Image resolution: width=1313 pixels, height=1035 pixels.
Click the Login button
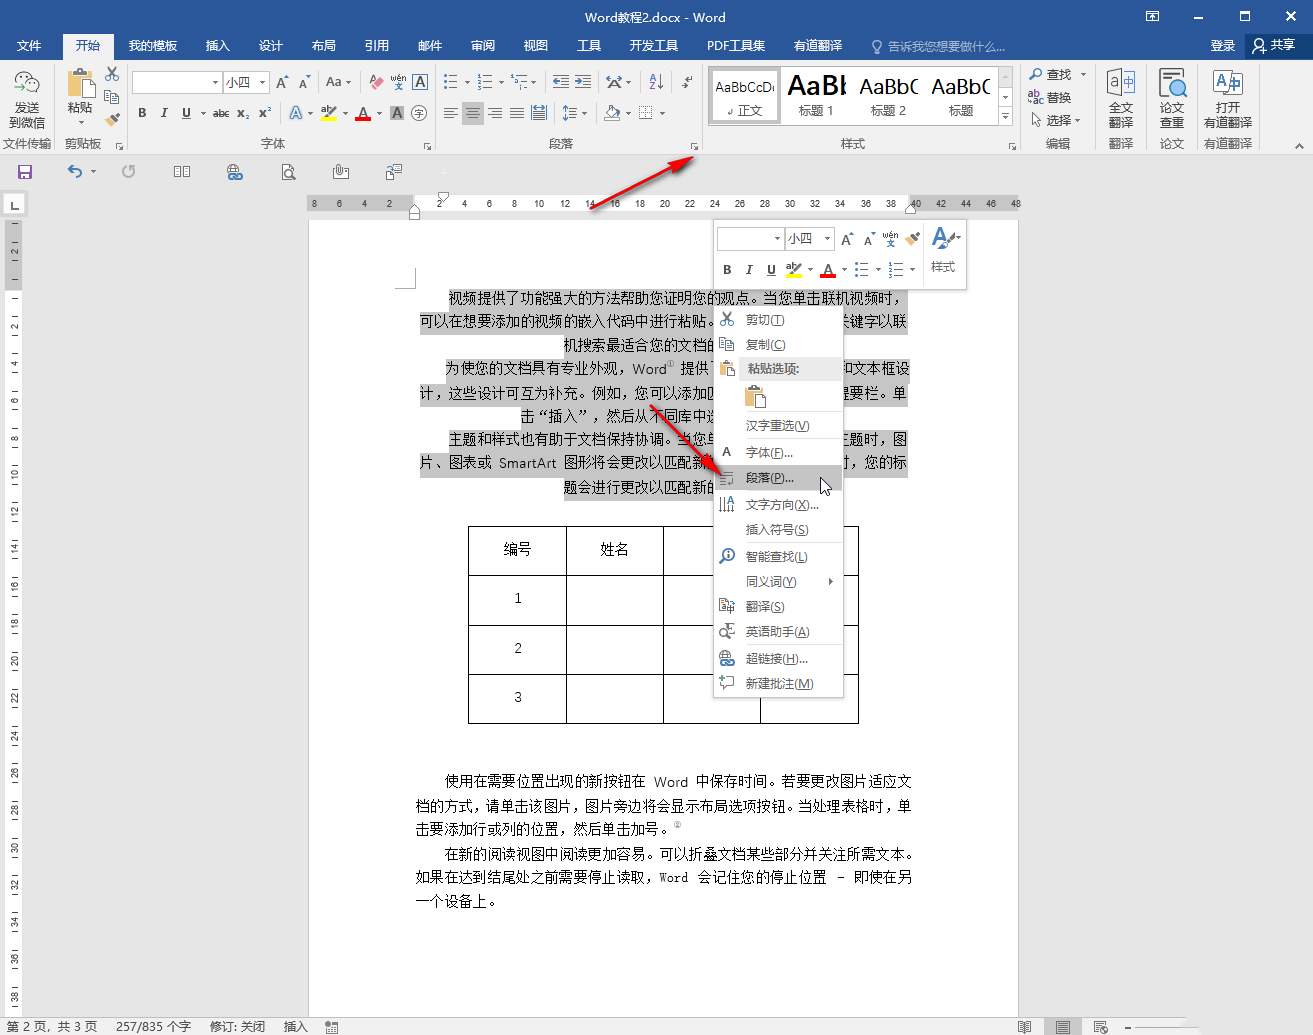coord(1222,46)
